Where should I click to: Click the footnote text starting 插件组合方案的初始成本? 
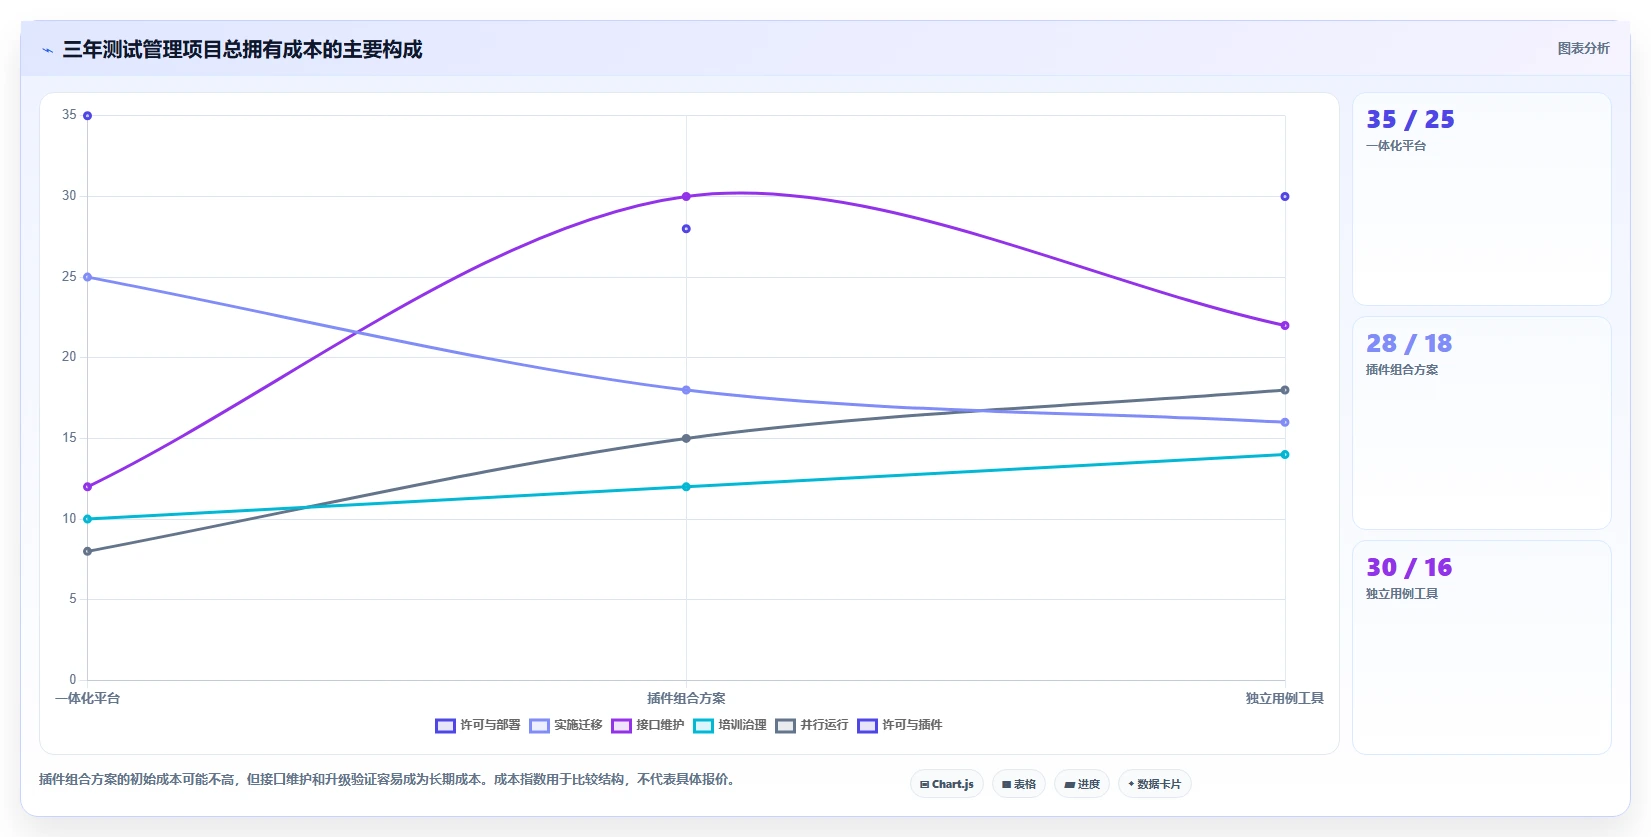click(x=388, y=779)
